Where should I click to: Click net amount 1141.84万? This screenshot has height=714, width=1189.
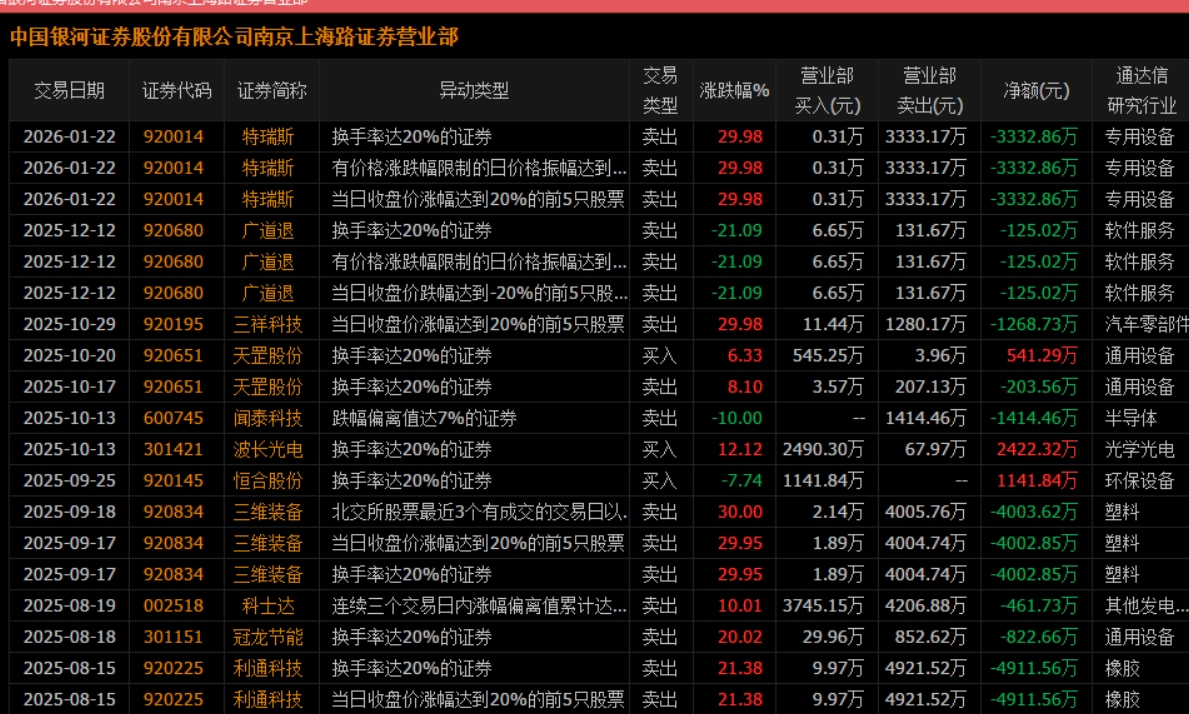[1037, 481]
